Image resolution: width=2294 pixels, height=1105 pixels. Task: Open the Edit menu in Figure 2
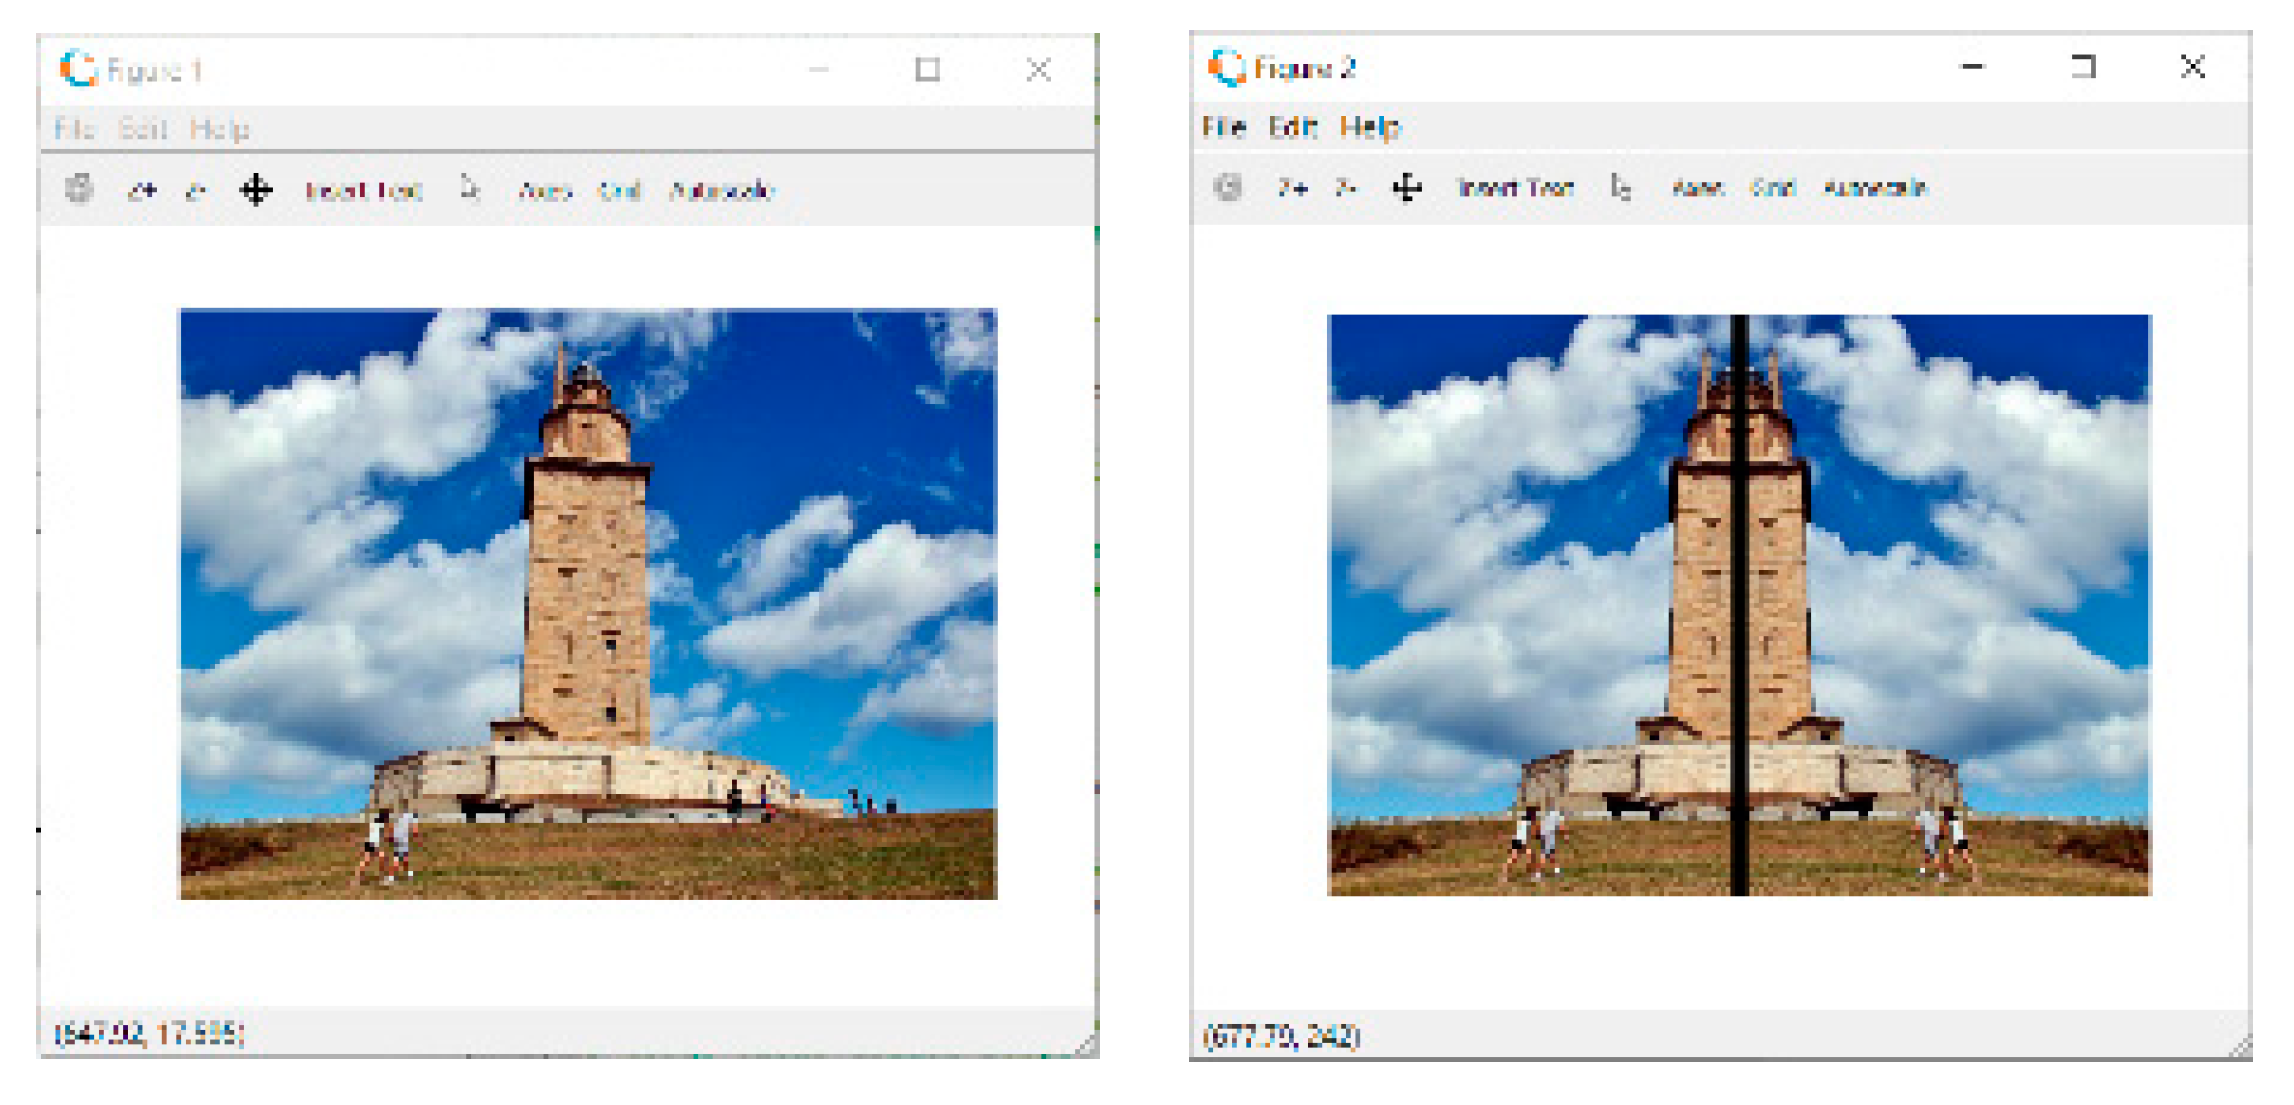[1293, 127]
